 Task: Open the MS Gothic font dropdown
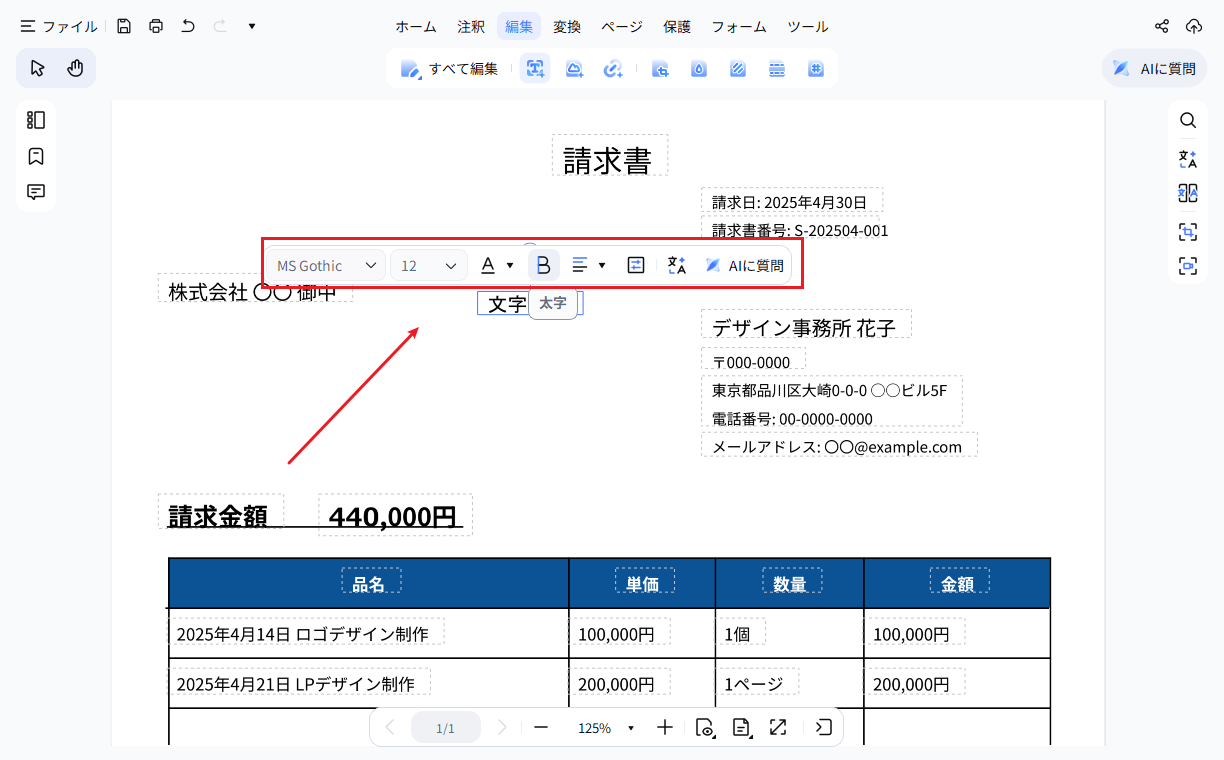click(x=327, y=265)
